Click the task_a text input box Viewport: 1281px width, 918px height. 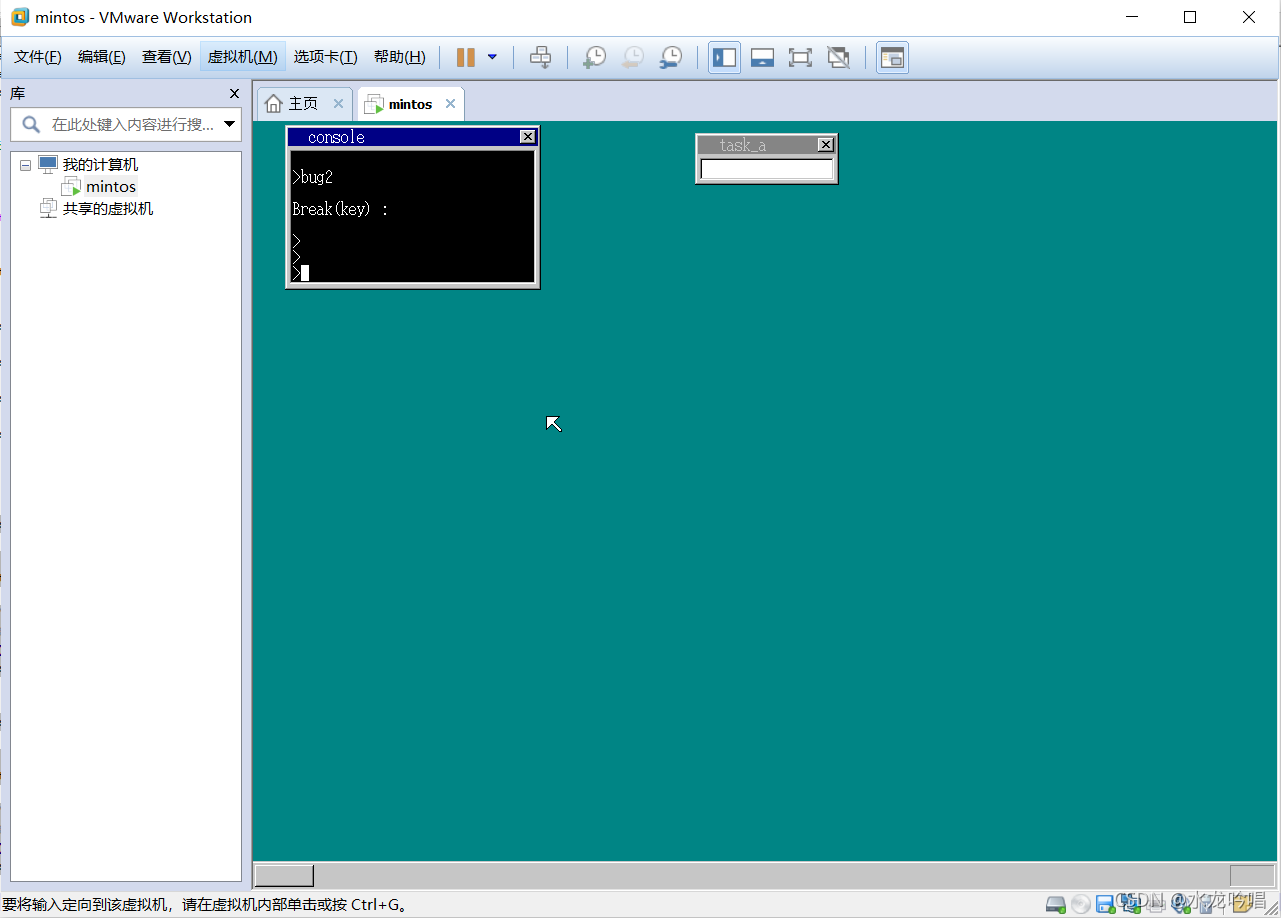767,170
